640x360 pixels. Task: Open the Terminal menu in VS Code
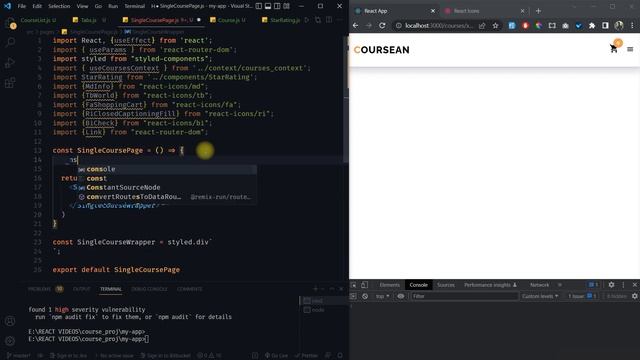pyautogui.click(x=134, y=6)
